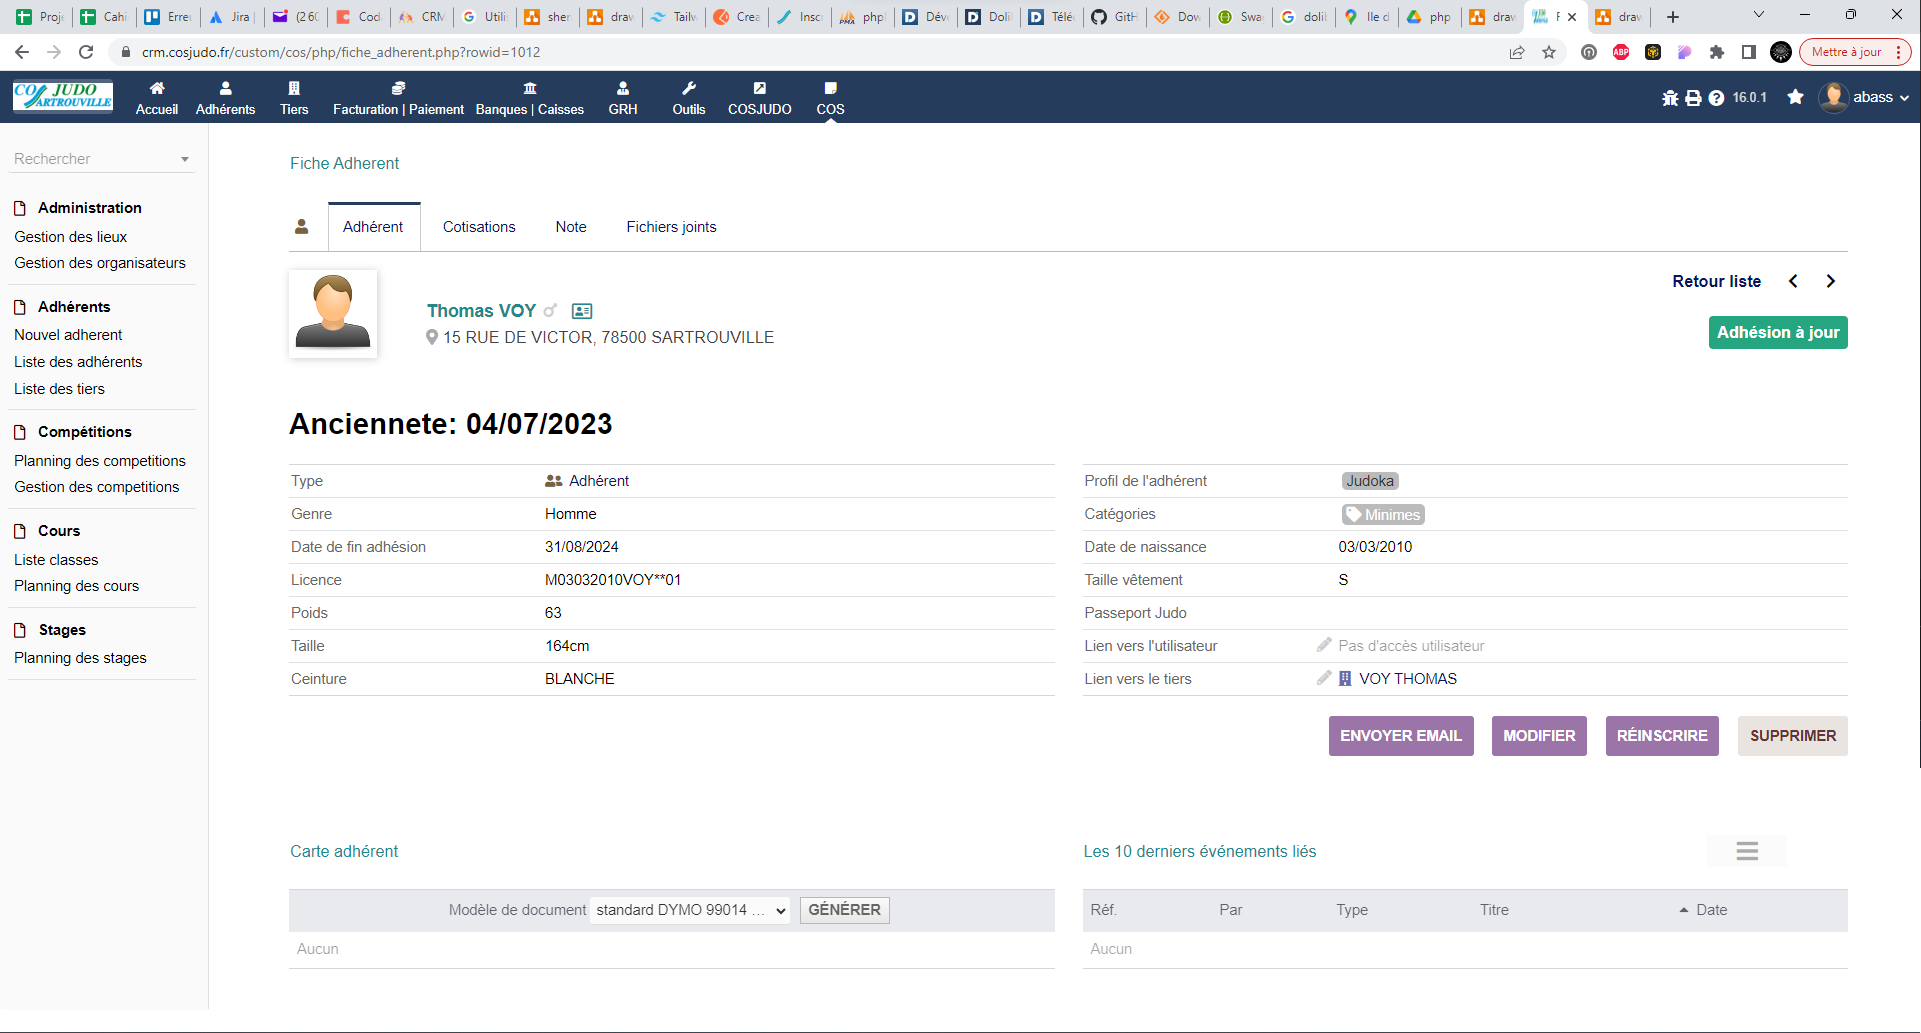The width and height of the screenshot is (1921, 1033).
Task: Open Liste des adhérents in sidebar
Action: point(78,362)
